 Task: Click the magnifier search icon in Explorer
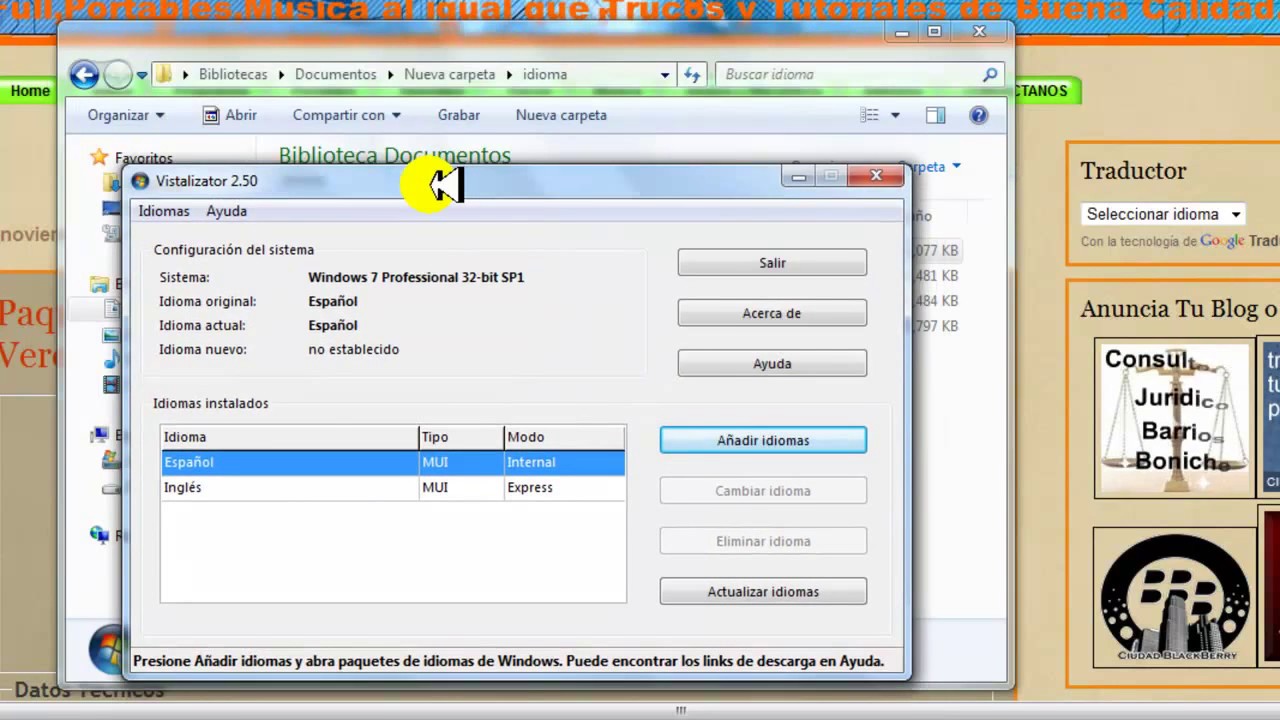coord(990,74)
